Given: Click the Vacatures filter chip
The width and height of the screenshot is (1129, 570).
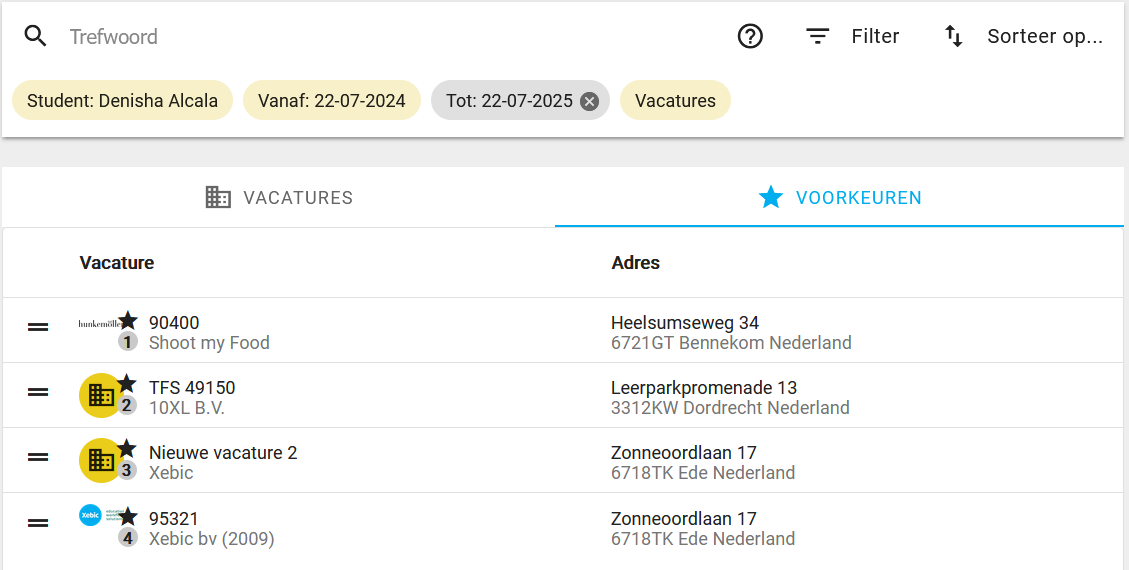Looking at the screenshot, I should (x=675, y=101).
